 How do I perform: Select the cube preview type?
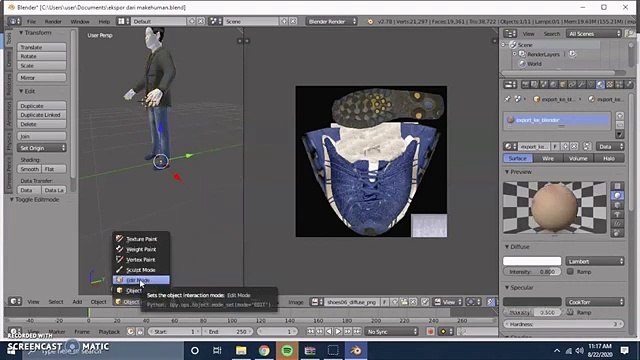click(618, 205)
